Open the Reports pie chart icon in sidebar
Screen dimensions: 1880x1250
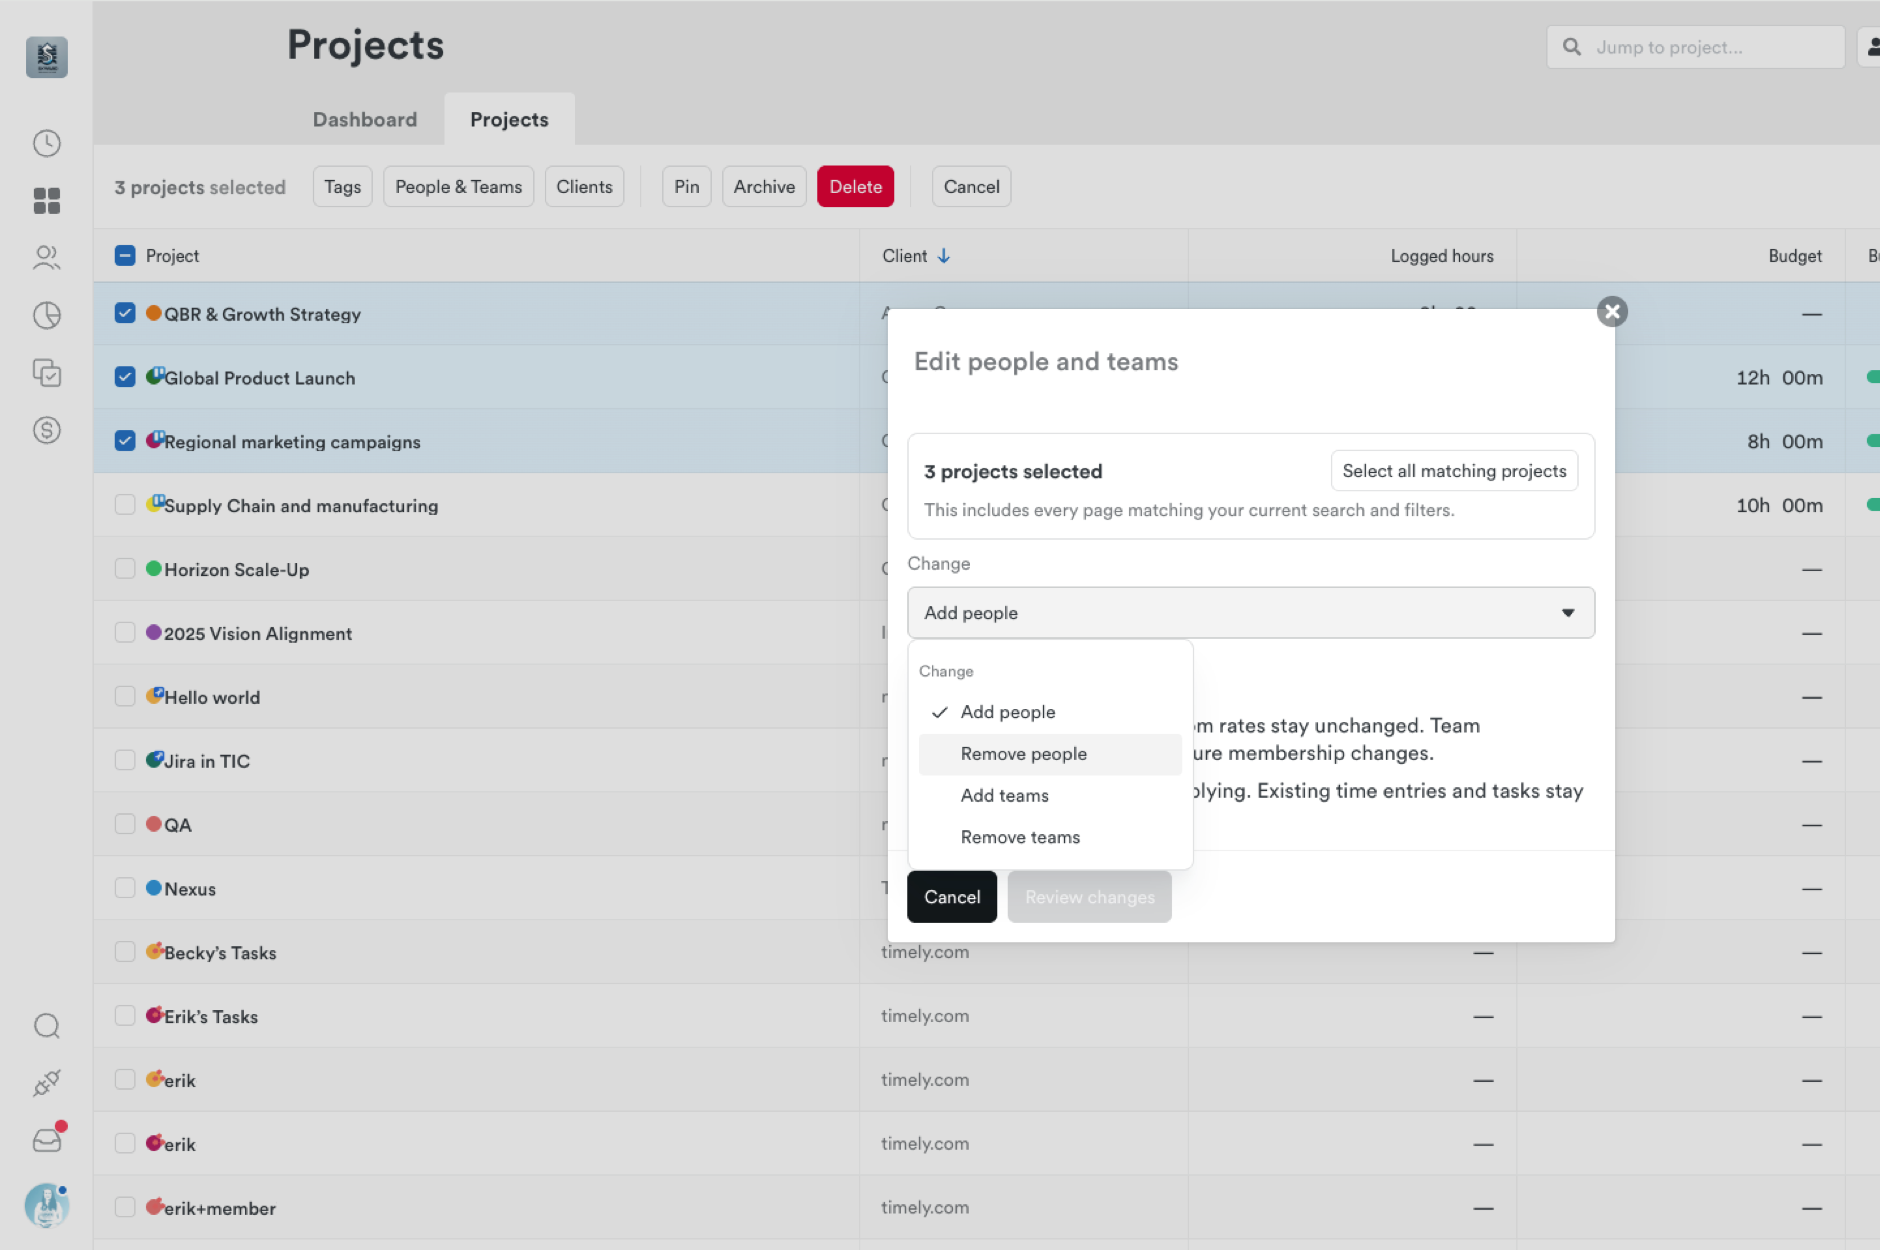(47, 316)
